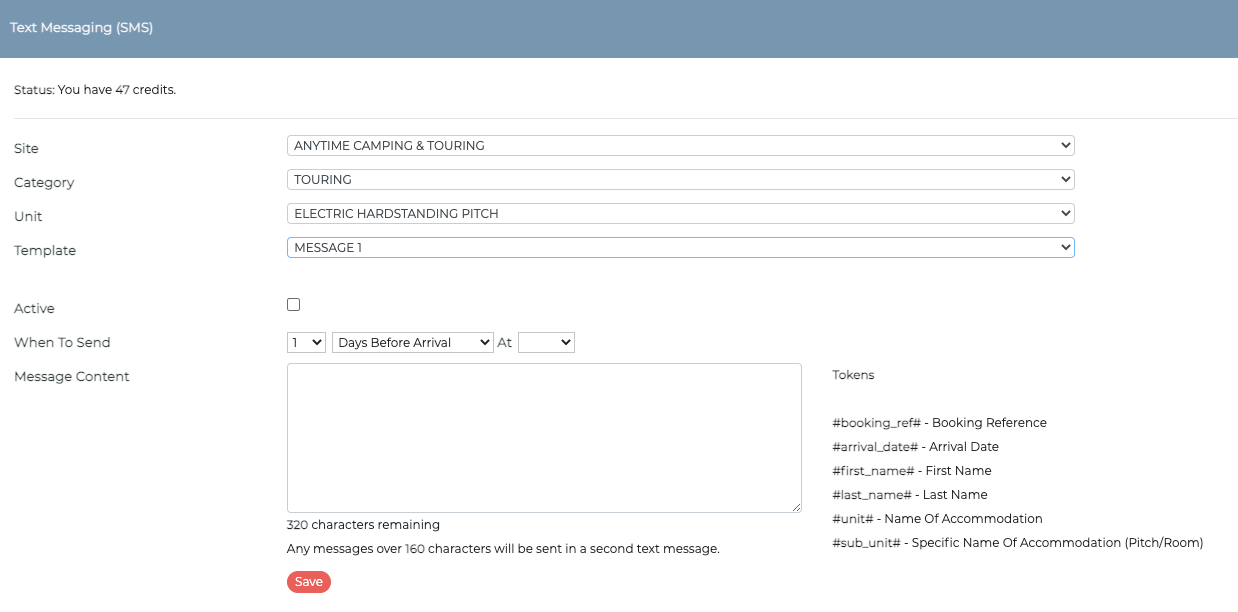Screen dimensions: 1238x612
Task: Click the Text Messaging (SMS) header title
Action: [81, 28]
